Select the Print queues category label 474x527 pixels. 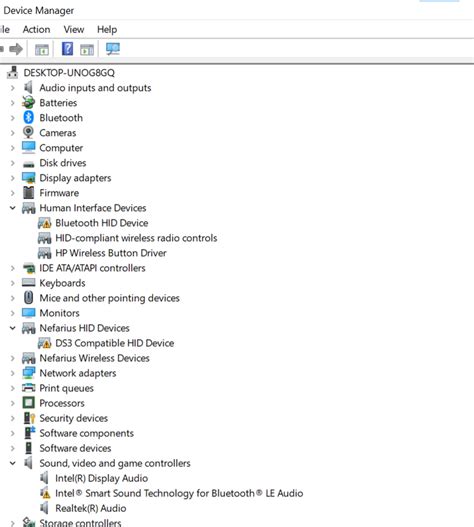pyautogui.click(x=67, y=388)
